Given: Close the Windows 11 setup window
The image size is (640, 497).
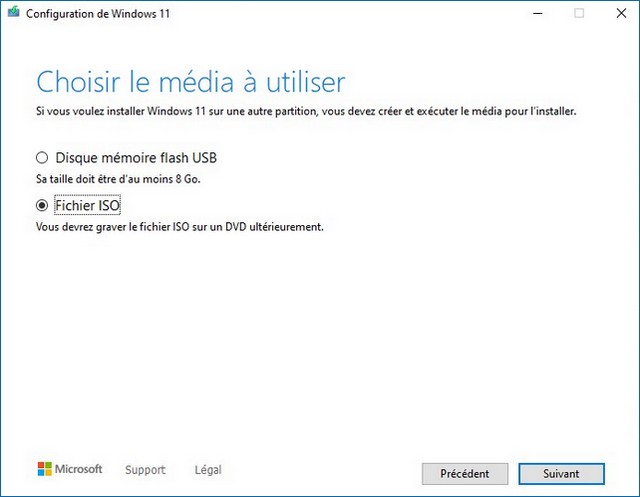Looking at the screenshot, I should click(621, 13).
